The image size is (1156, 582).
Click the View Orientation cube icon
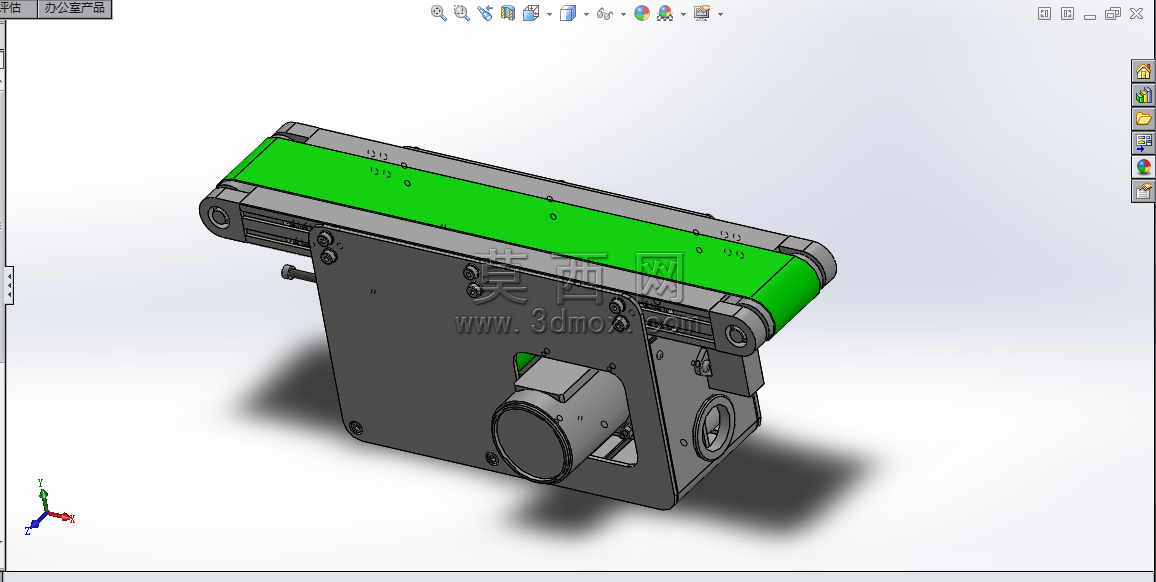(531, 13)
